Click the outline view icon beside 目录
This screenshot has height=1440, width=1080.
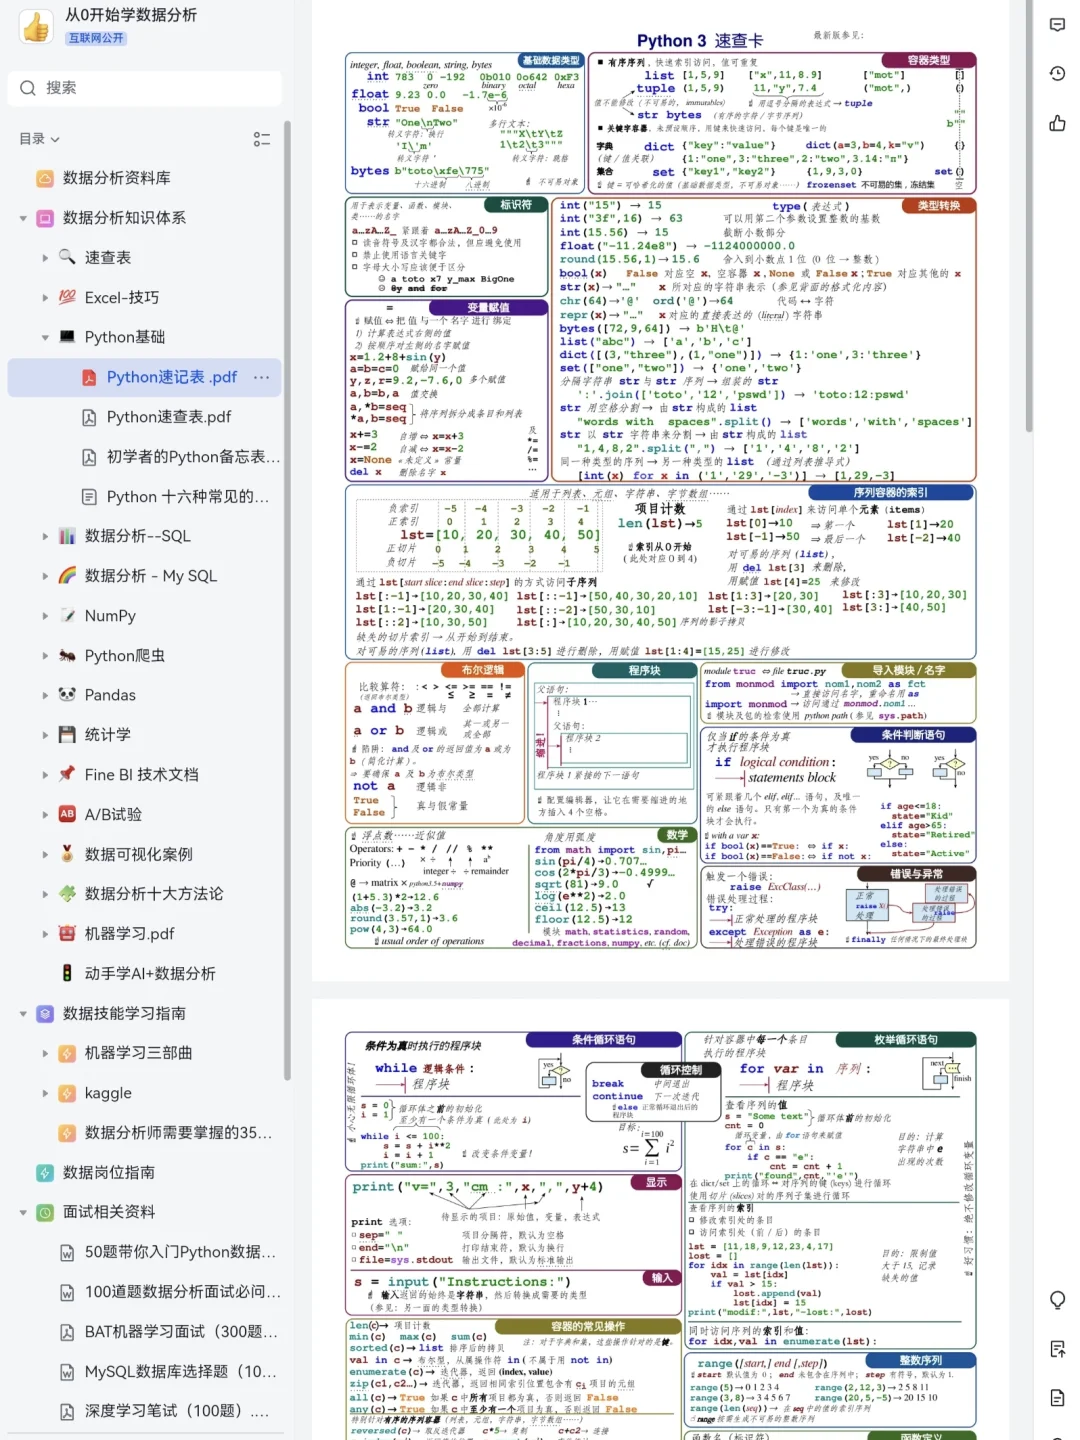[262, 139]
